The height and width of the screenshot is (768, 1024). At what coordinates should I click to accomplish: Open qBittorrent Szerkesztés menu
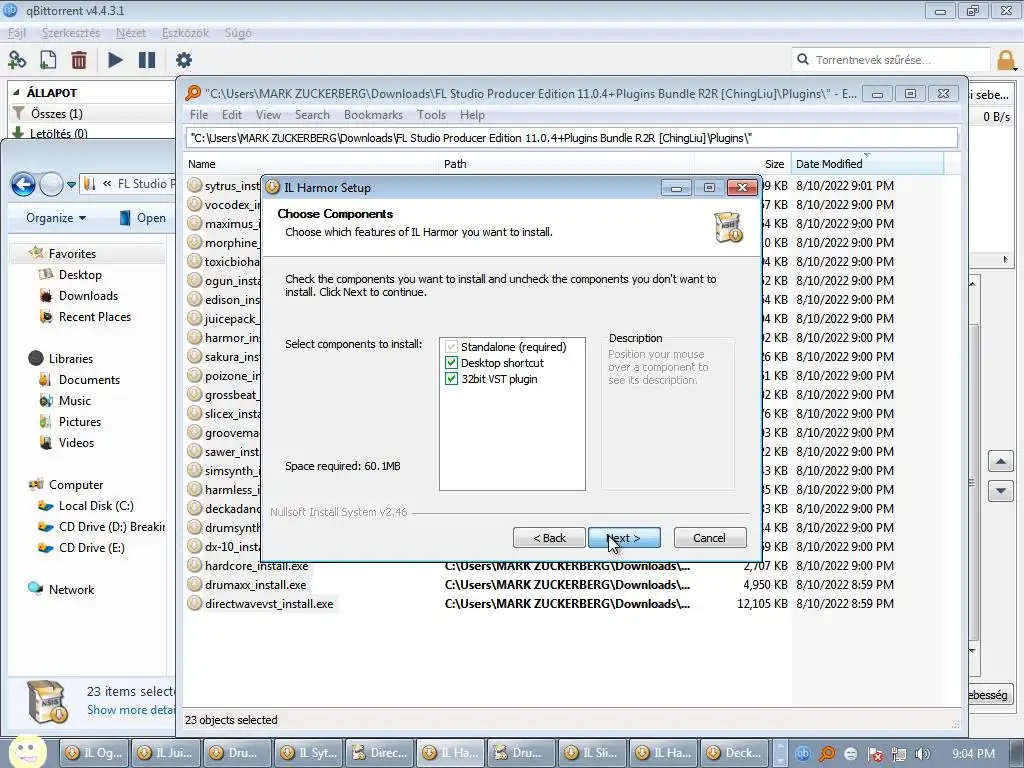[71, 33]
